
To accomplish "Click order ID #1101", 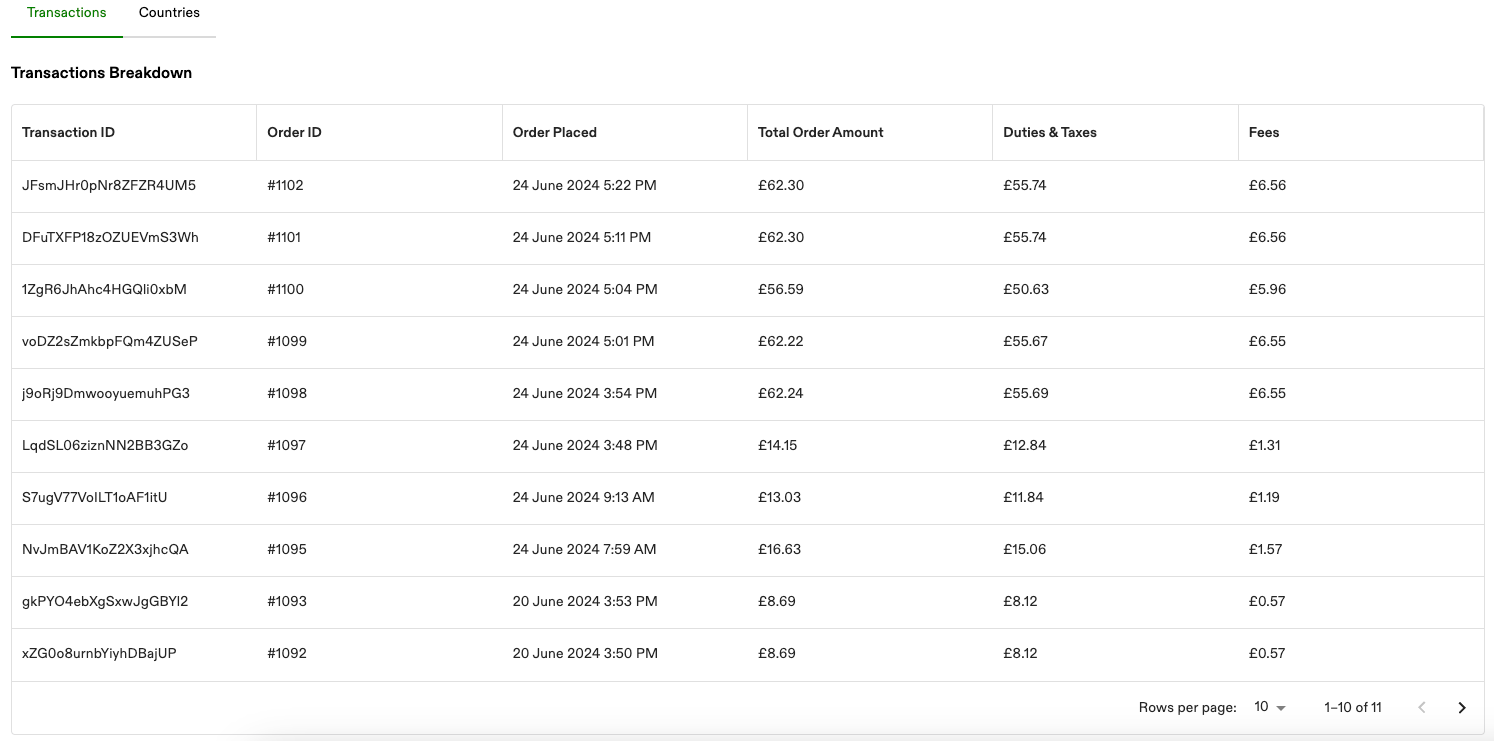I will point(284,237).
